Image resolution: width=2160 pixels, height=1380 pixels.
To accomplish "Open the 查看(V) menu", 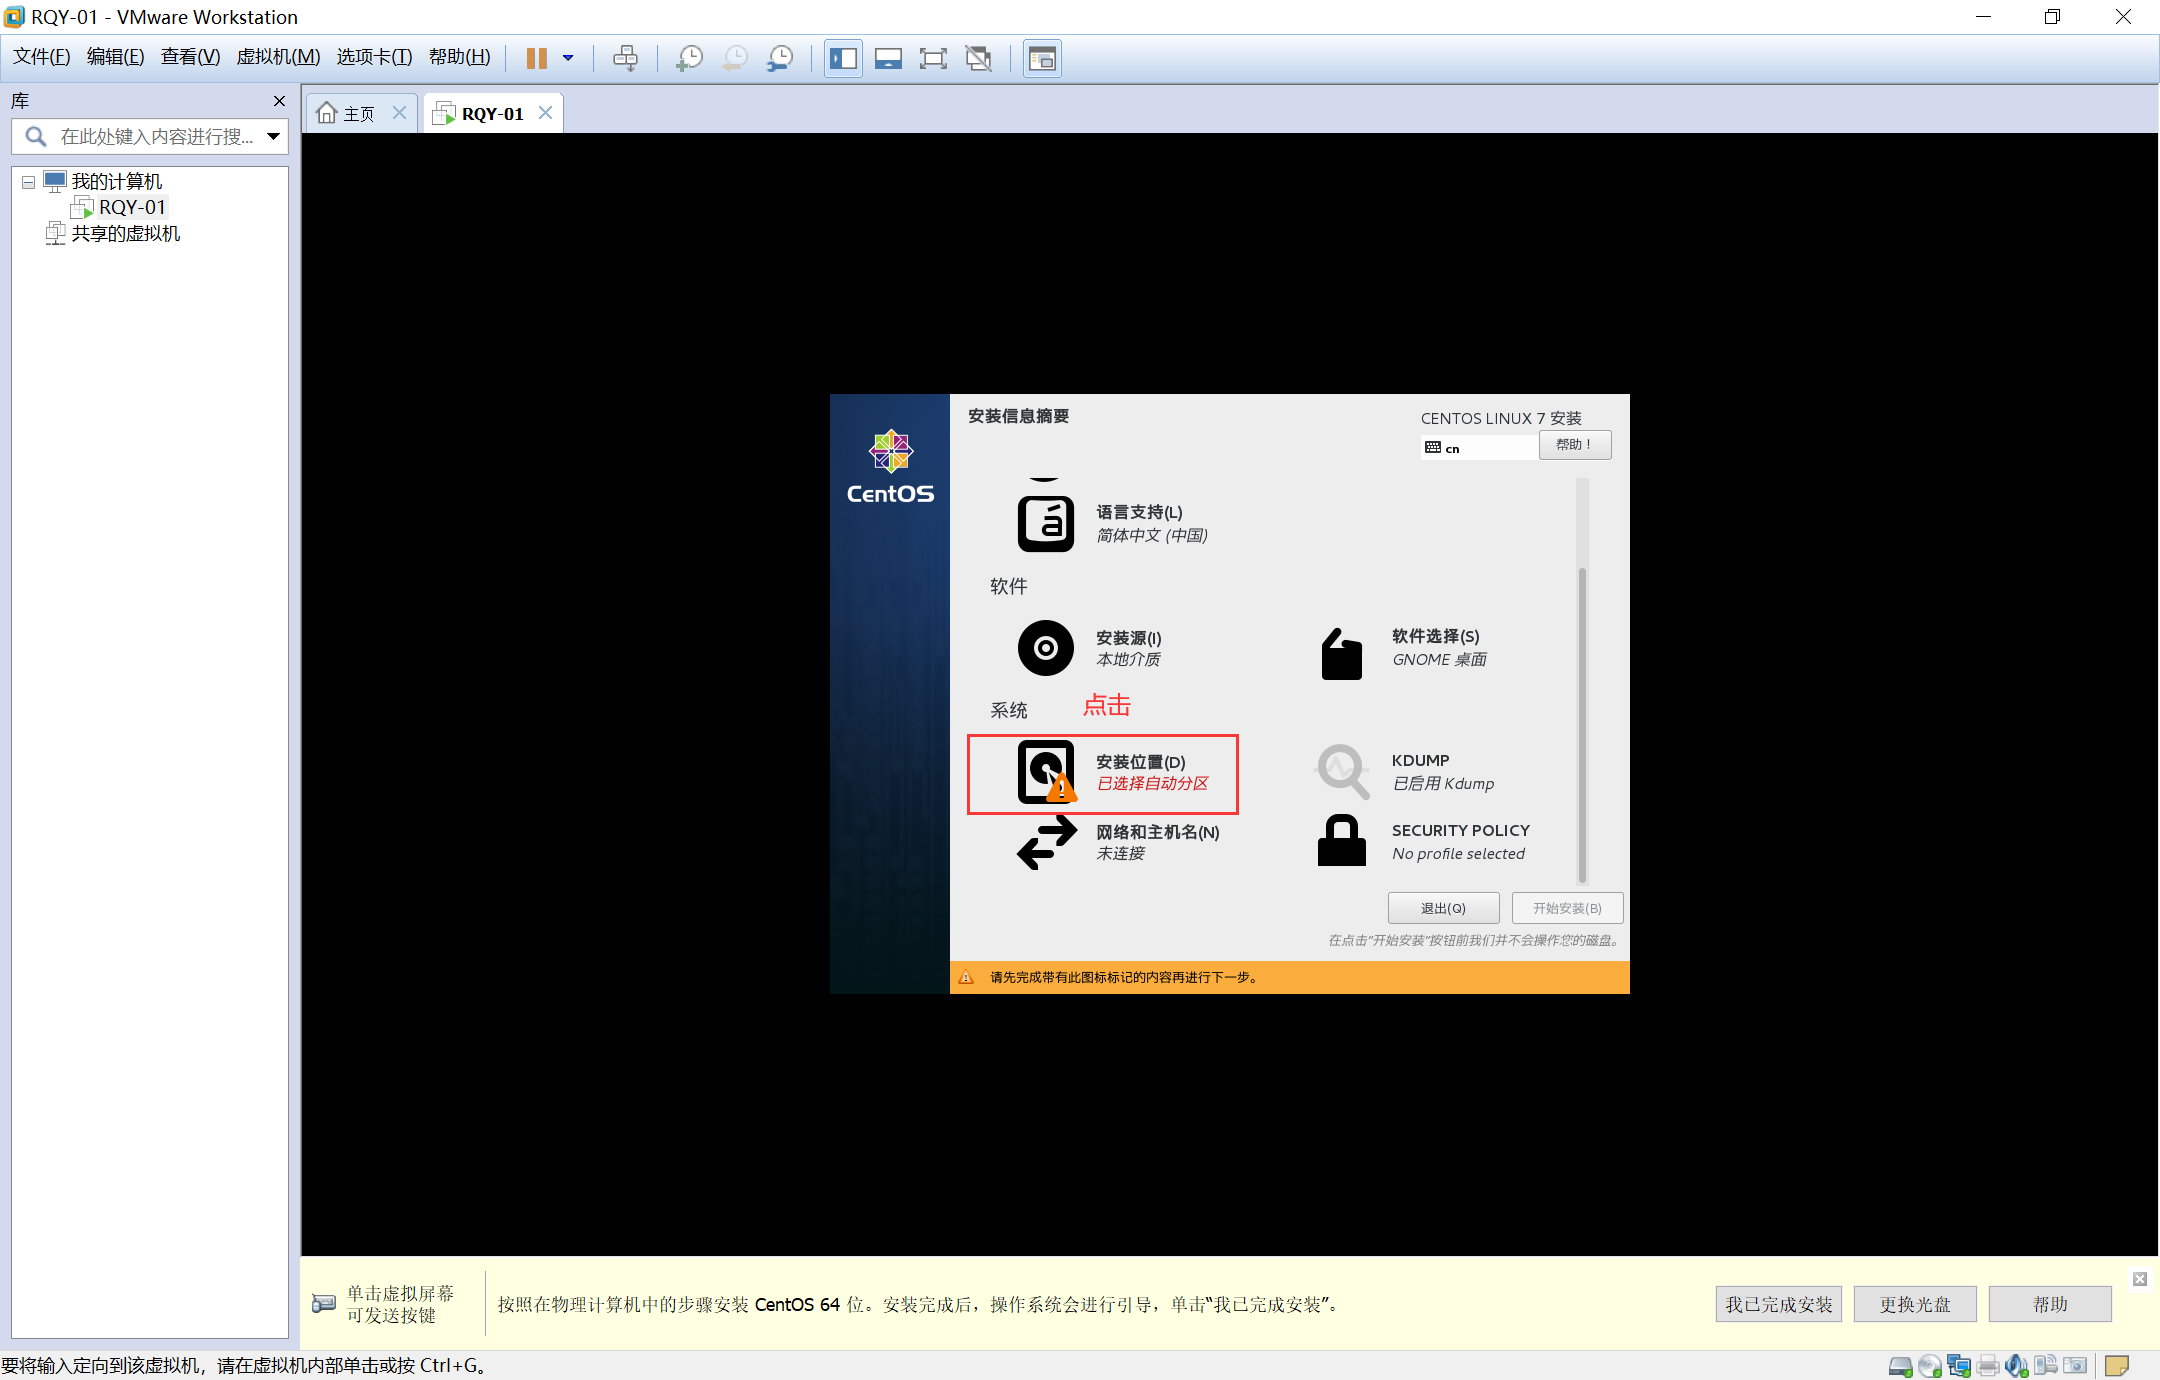I will [x=190, y=57].
